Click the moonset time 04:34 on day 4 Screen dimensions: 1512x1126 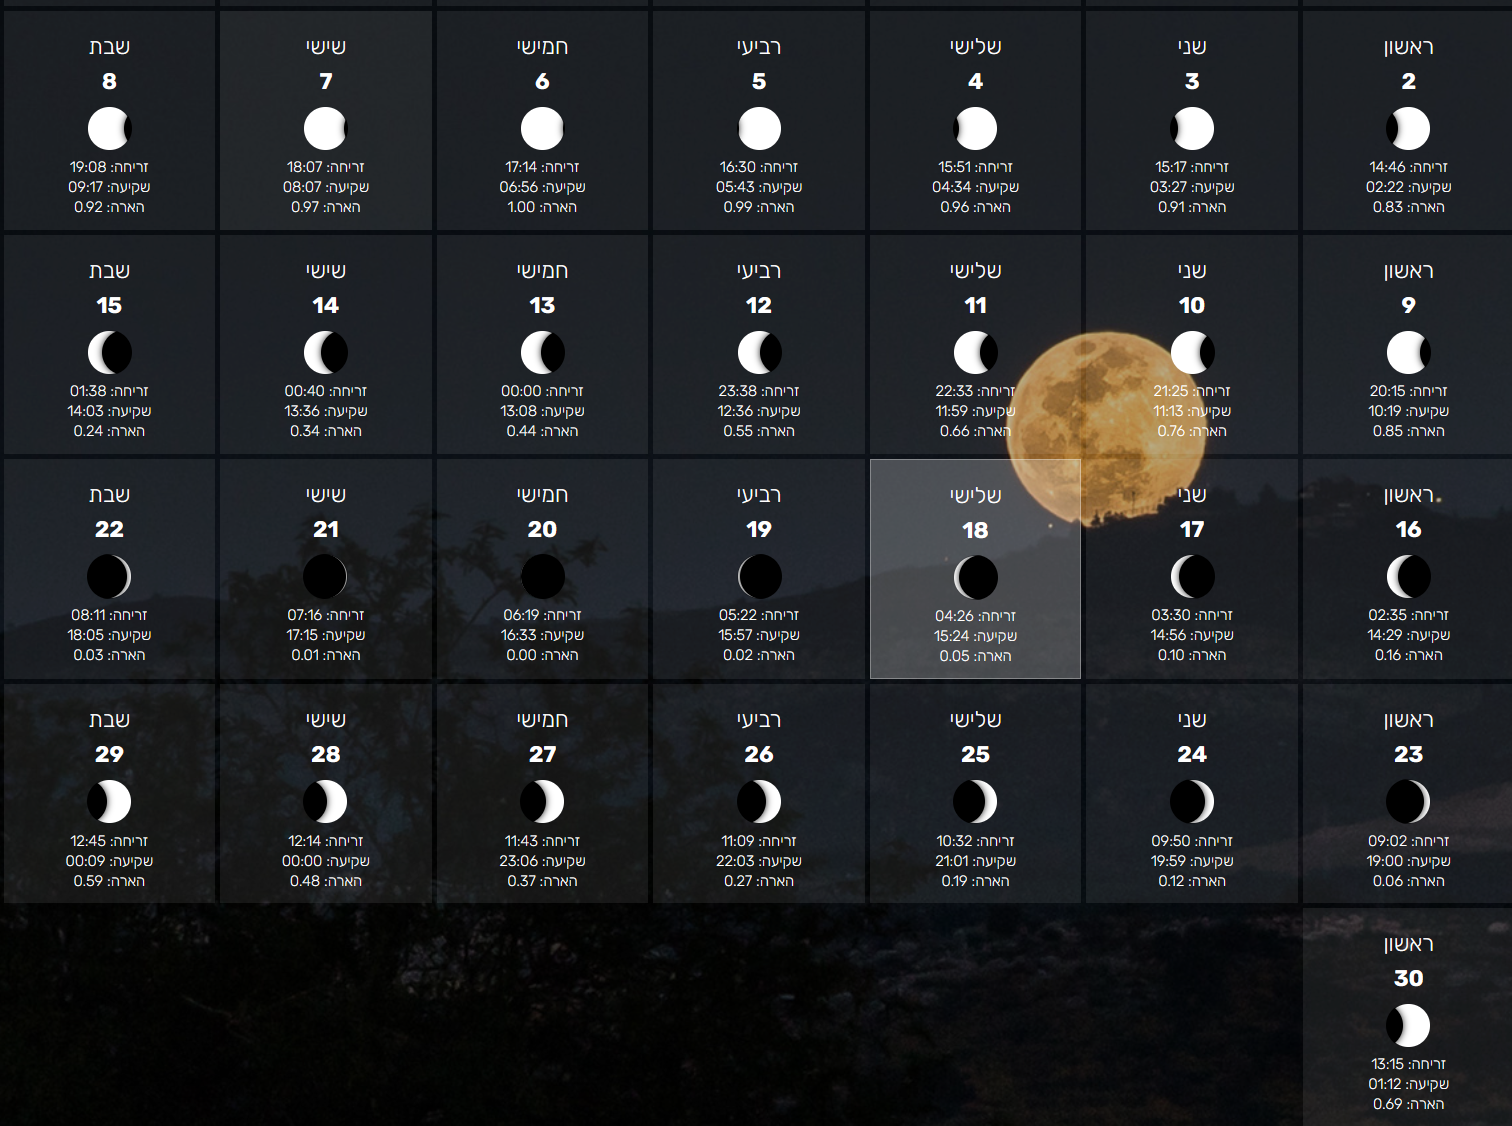tap(952, 187)
